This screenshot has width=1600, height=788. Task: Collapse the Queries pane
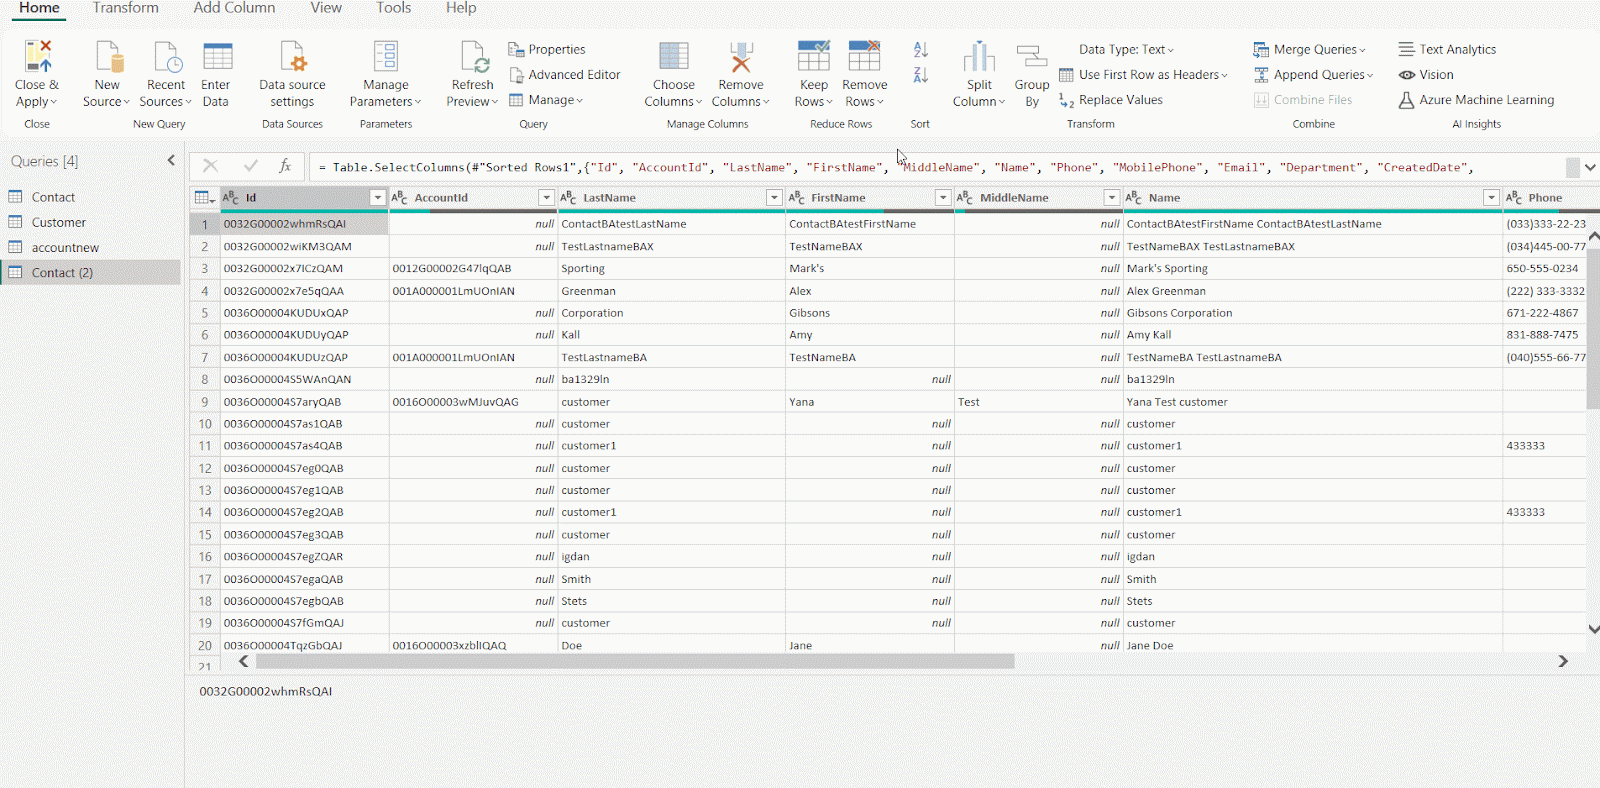point(171,161)
